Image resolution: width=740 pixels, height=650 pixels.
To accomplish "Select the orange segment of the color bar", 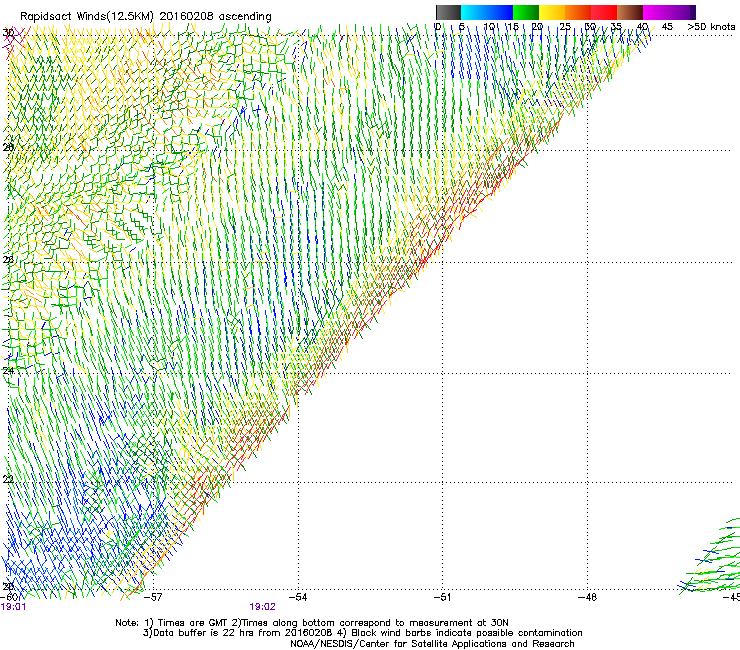I will click(x=578, y=12).
